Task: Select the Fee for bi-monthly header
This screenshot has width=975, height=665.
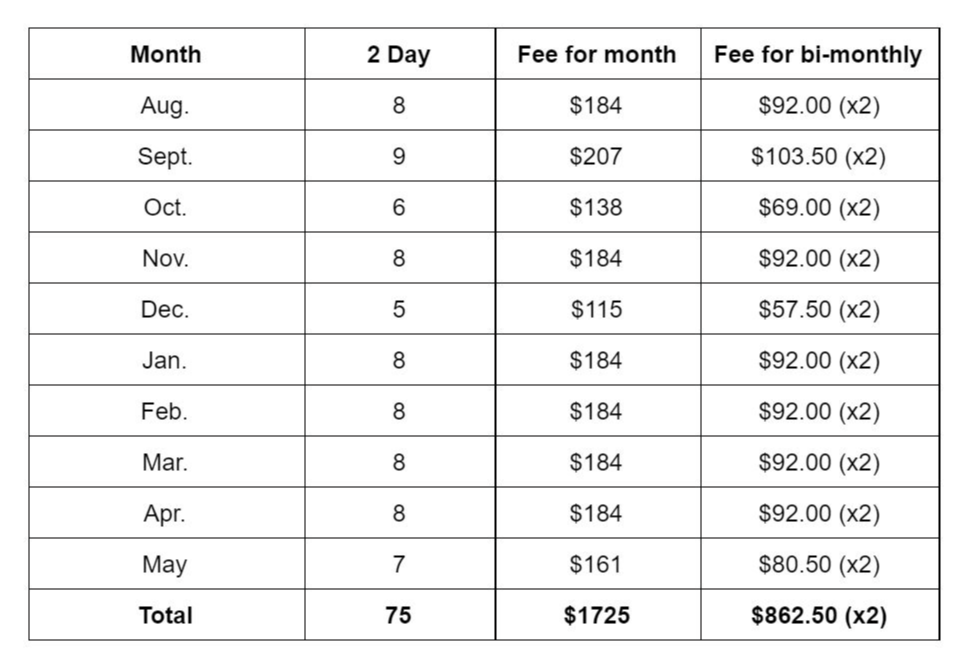Action: 818,54
